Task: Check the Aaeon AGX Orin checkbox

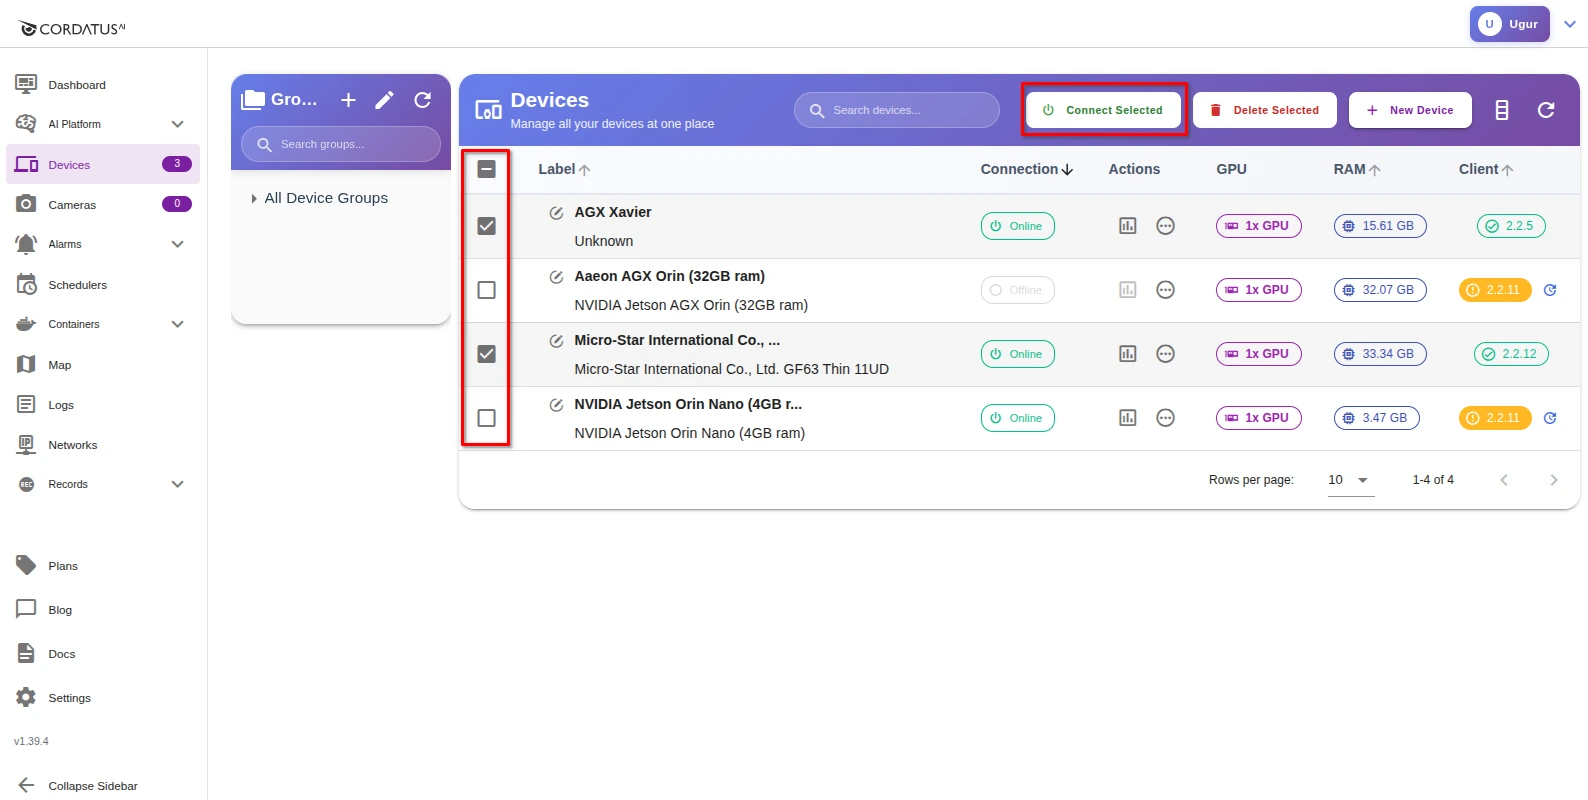Action: click(x=486, y=290)
